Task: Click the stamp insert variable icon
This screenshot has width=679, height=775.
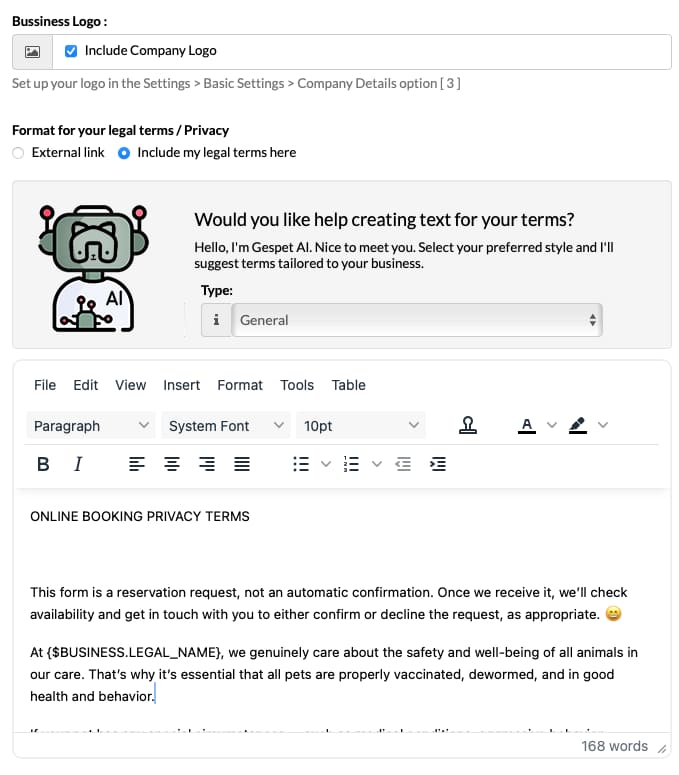Action: [x=467, y=425]
